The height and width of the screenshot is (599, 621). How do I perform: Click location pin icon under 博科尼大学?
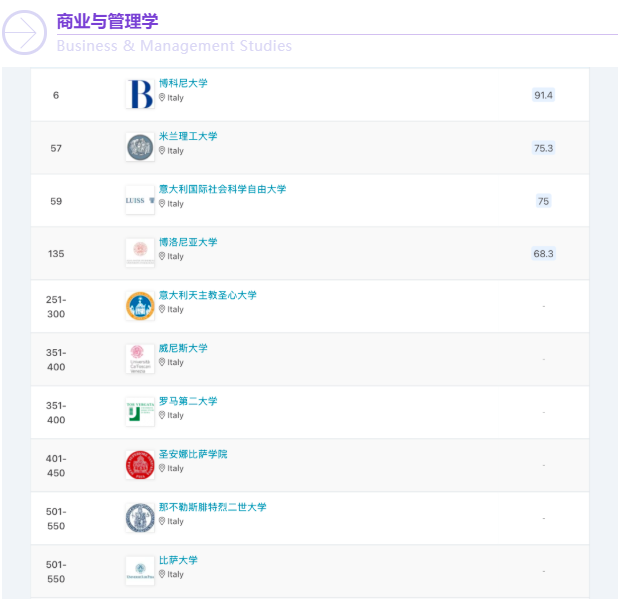pyautogui.click(x=162, y=97)
